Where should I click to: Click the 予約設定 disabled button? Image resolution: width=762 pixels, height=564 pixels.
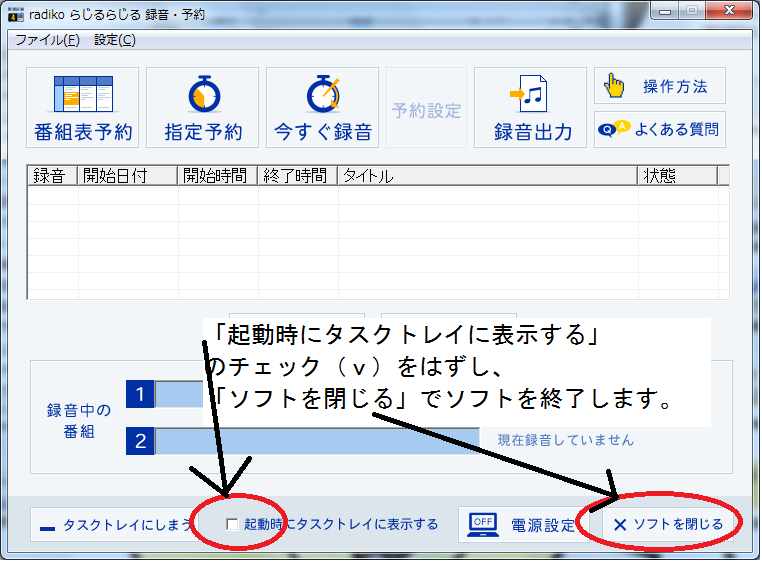(427, 108)
